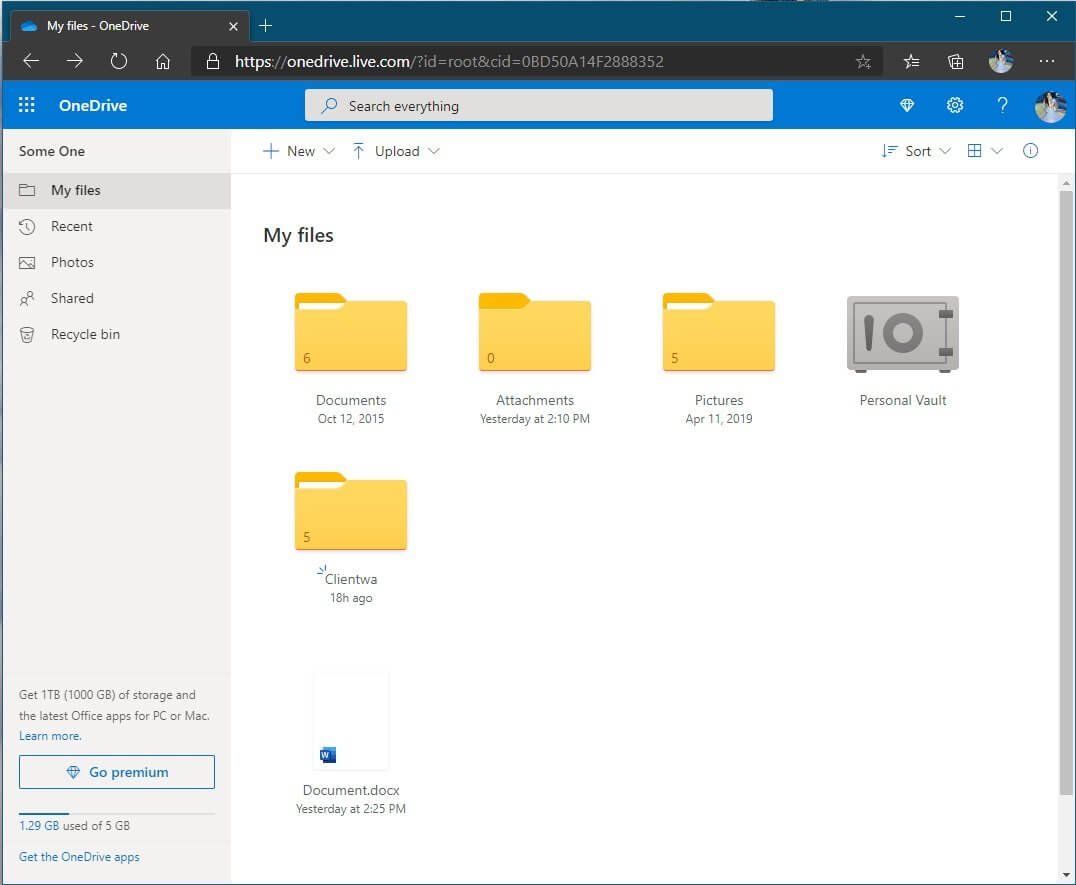Click the scrollbar down arrow

pos(1066,874)
